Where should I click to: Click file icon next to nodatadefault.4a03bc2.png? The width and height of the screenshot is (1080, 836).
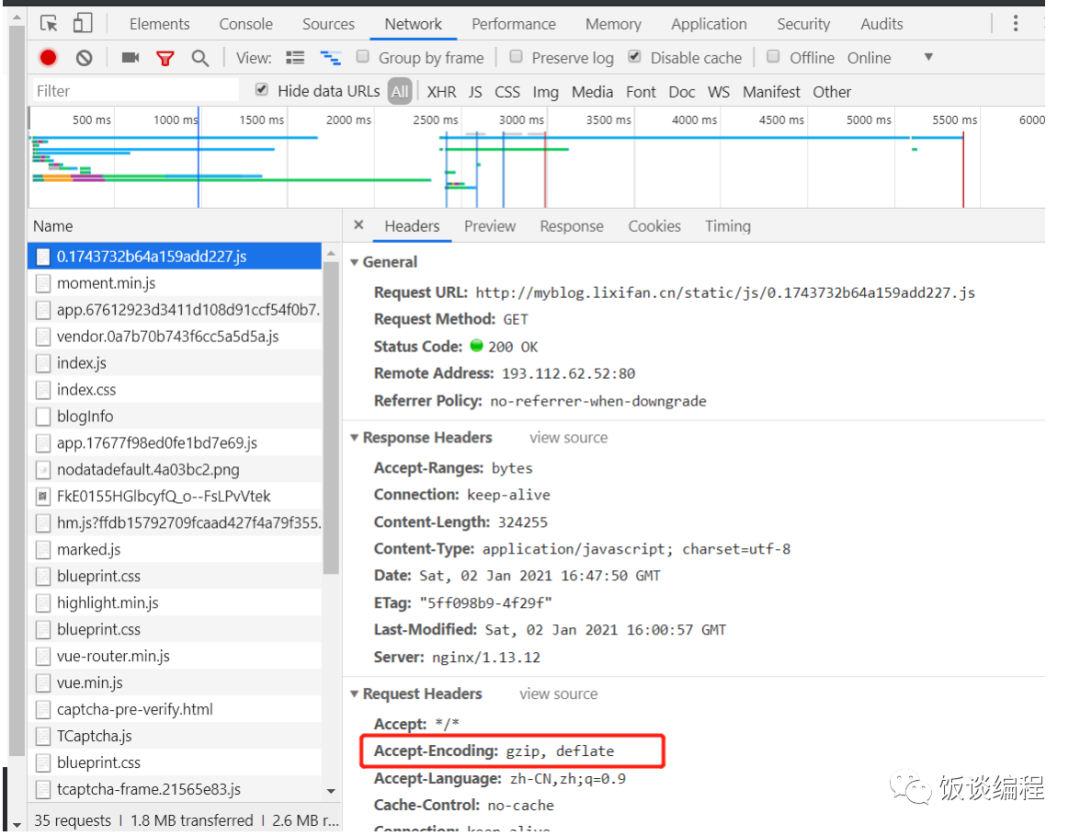(x=43, y=470)
